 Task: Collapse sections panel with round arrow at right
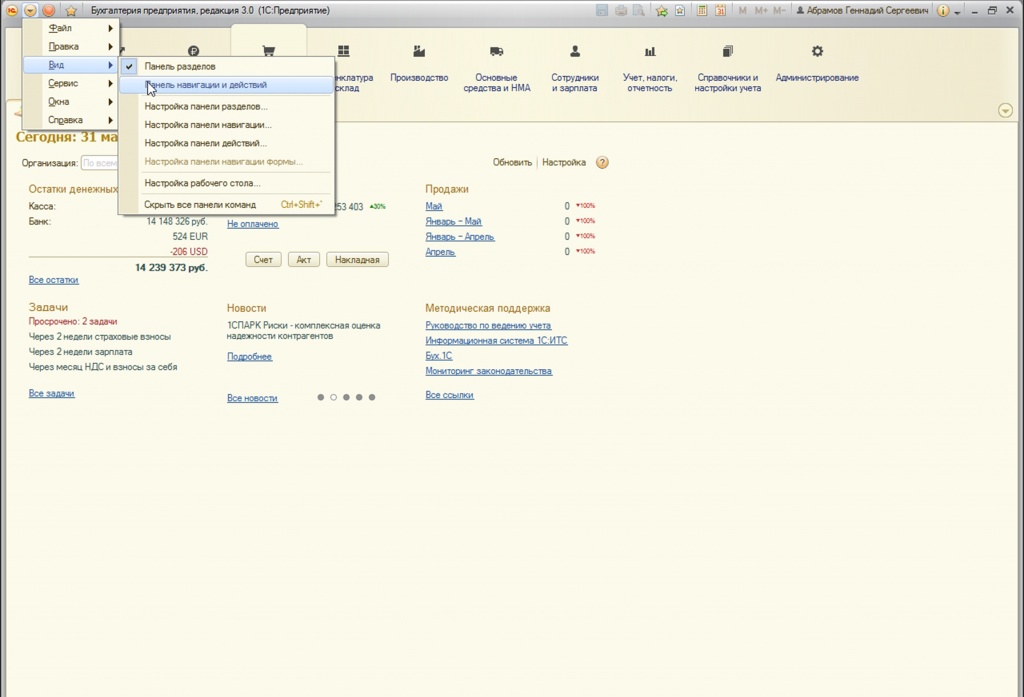tap(1005, 110)
